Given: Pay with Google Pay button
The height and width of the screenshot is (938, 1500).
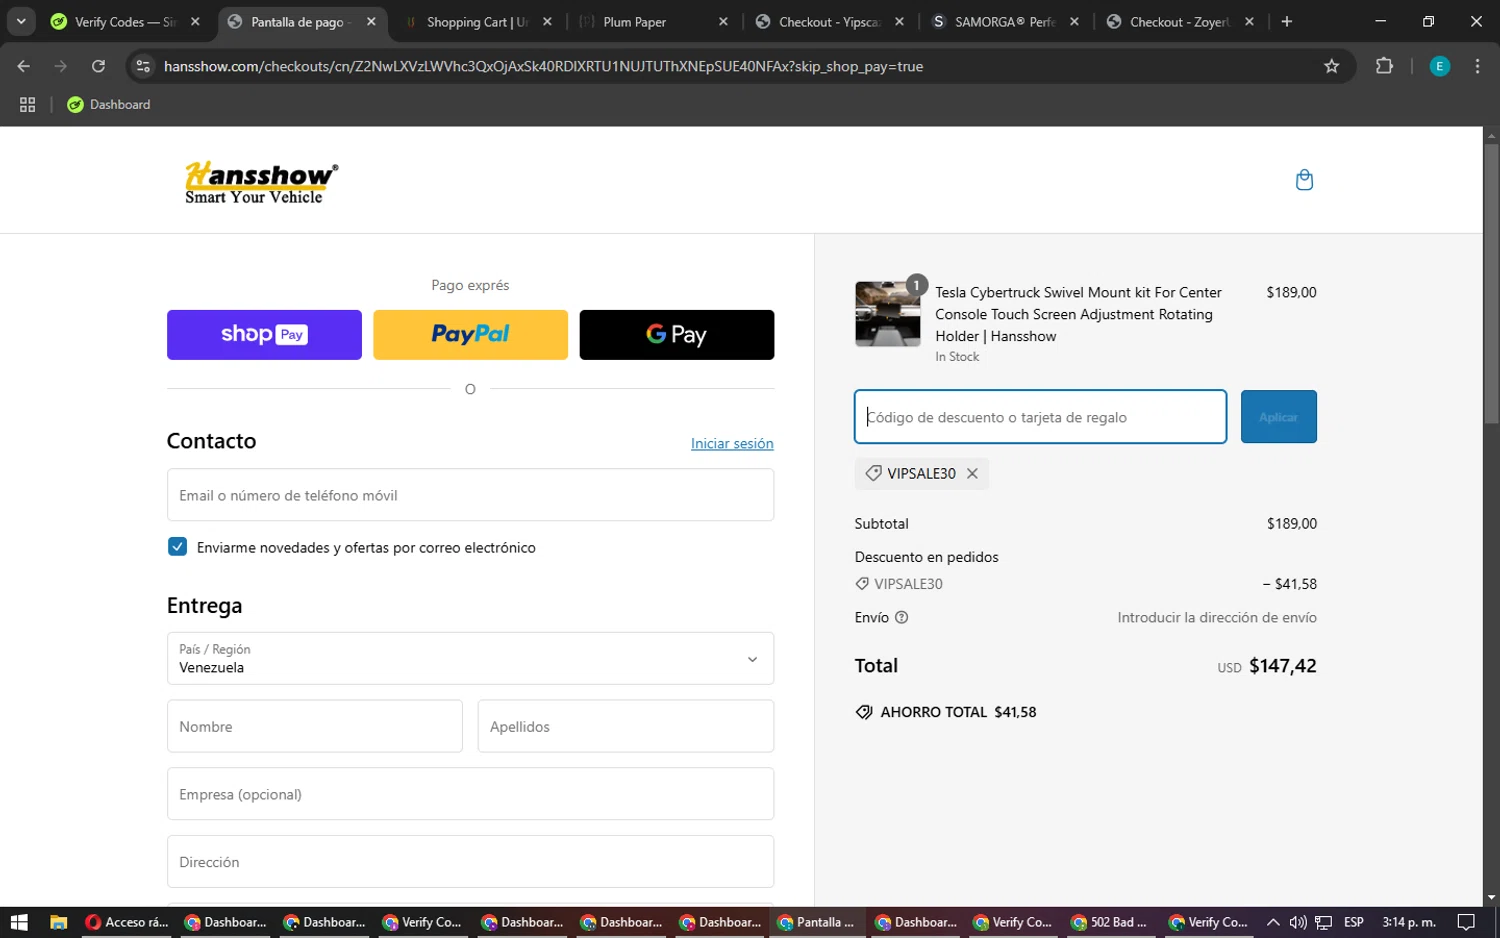Looking at the screenshot, I should 677,335.
